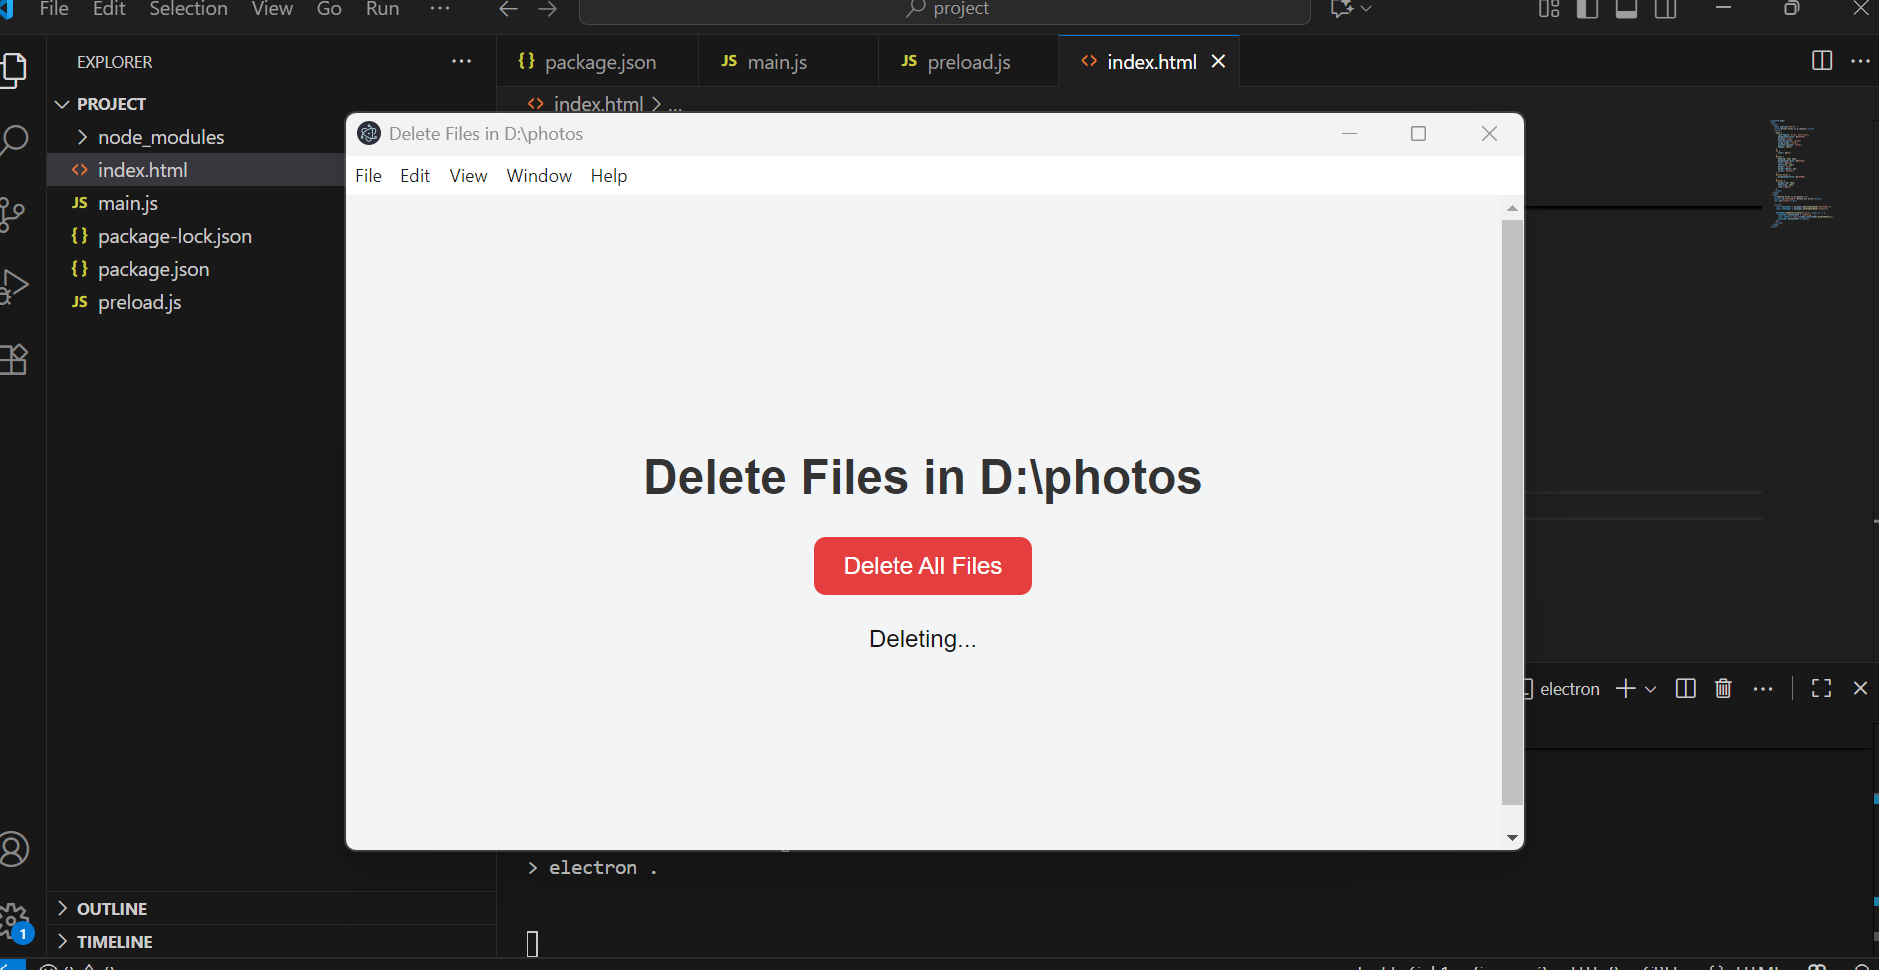Collapse the PROJECT folder tree

(62, 103)
